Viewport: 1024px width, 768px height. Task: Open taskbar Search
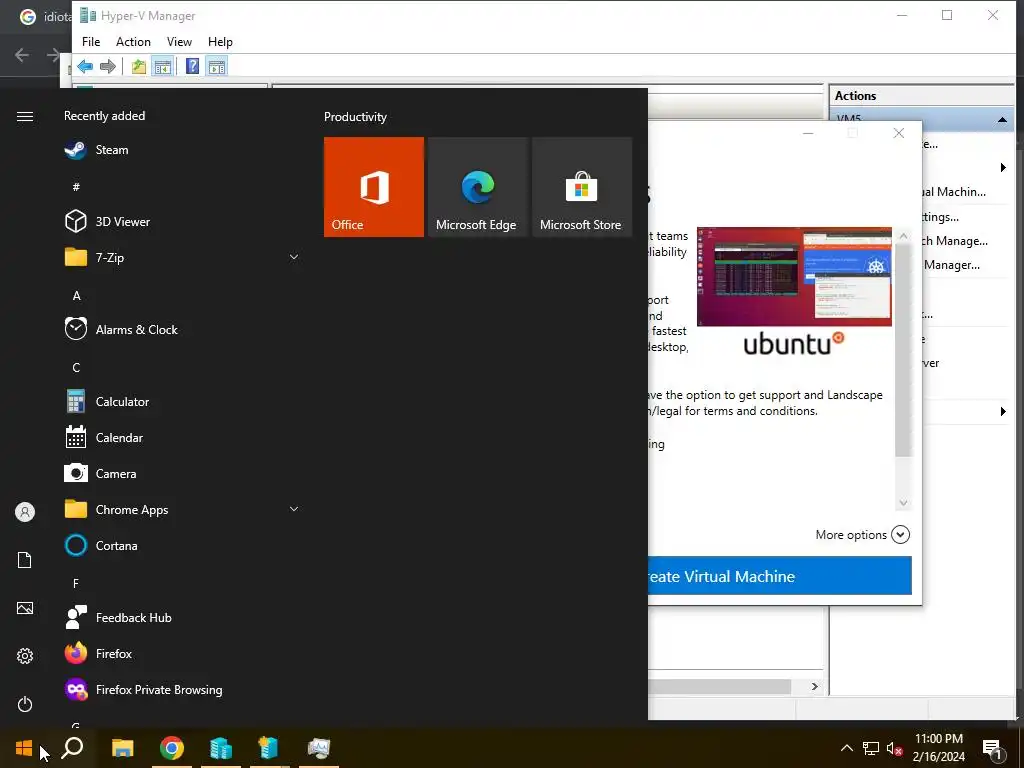[72, 748]
